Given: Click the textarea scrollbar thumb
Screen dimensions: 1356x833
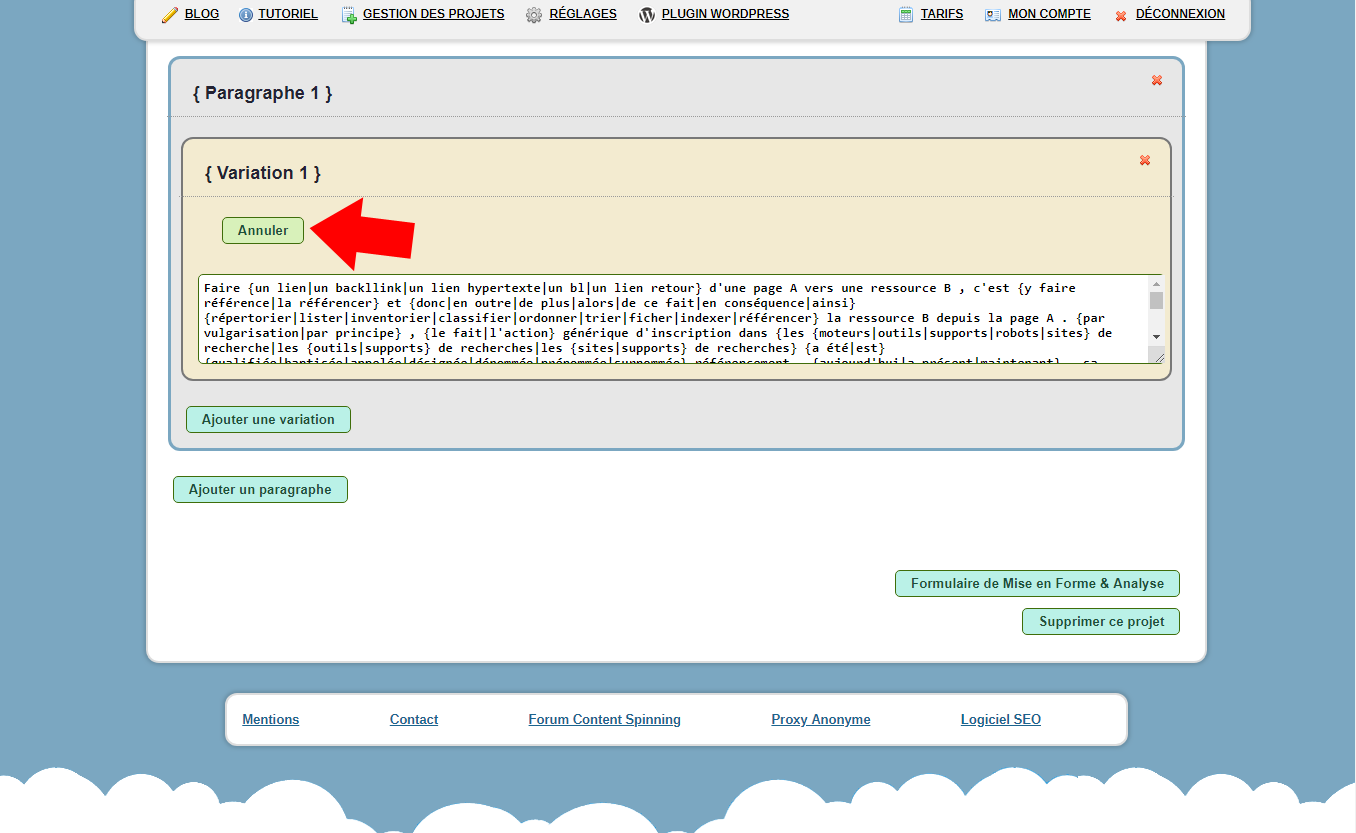Looking at the screenshot, I should click(x=1156, y=300).
